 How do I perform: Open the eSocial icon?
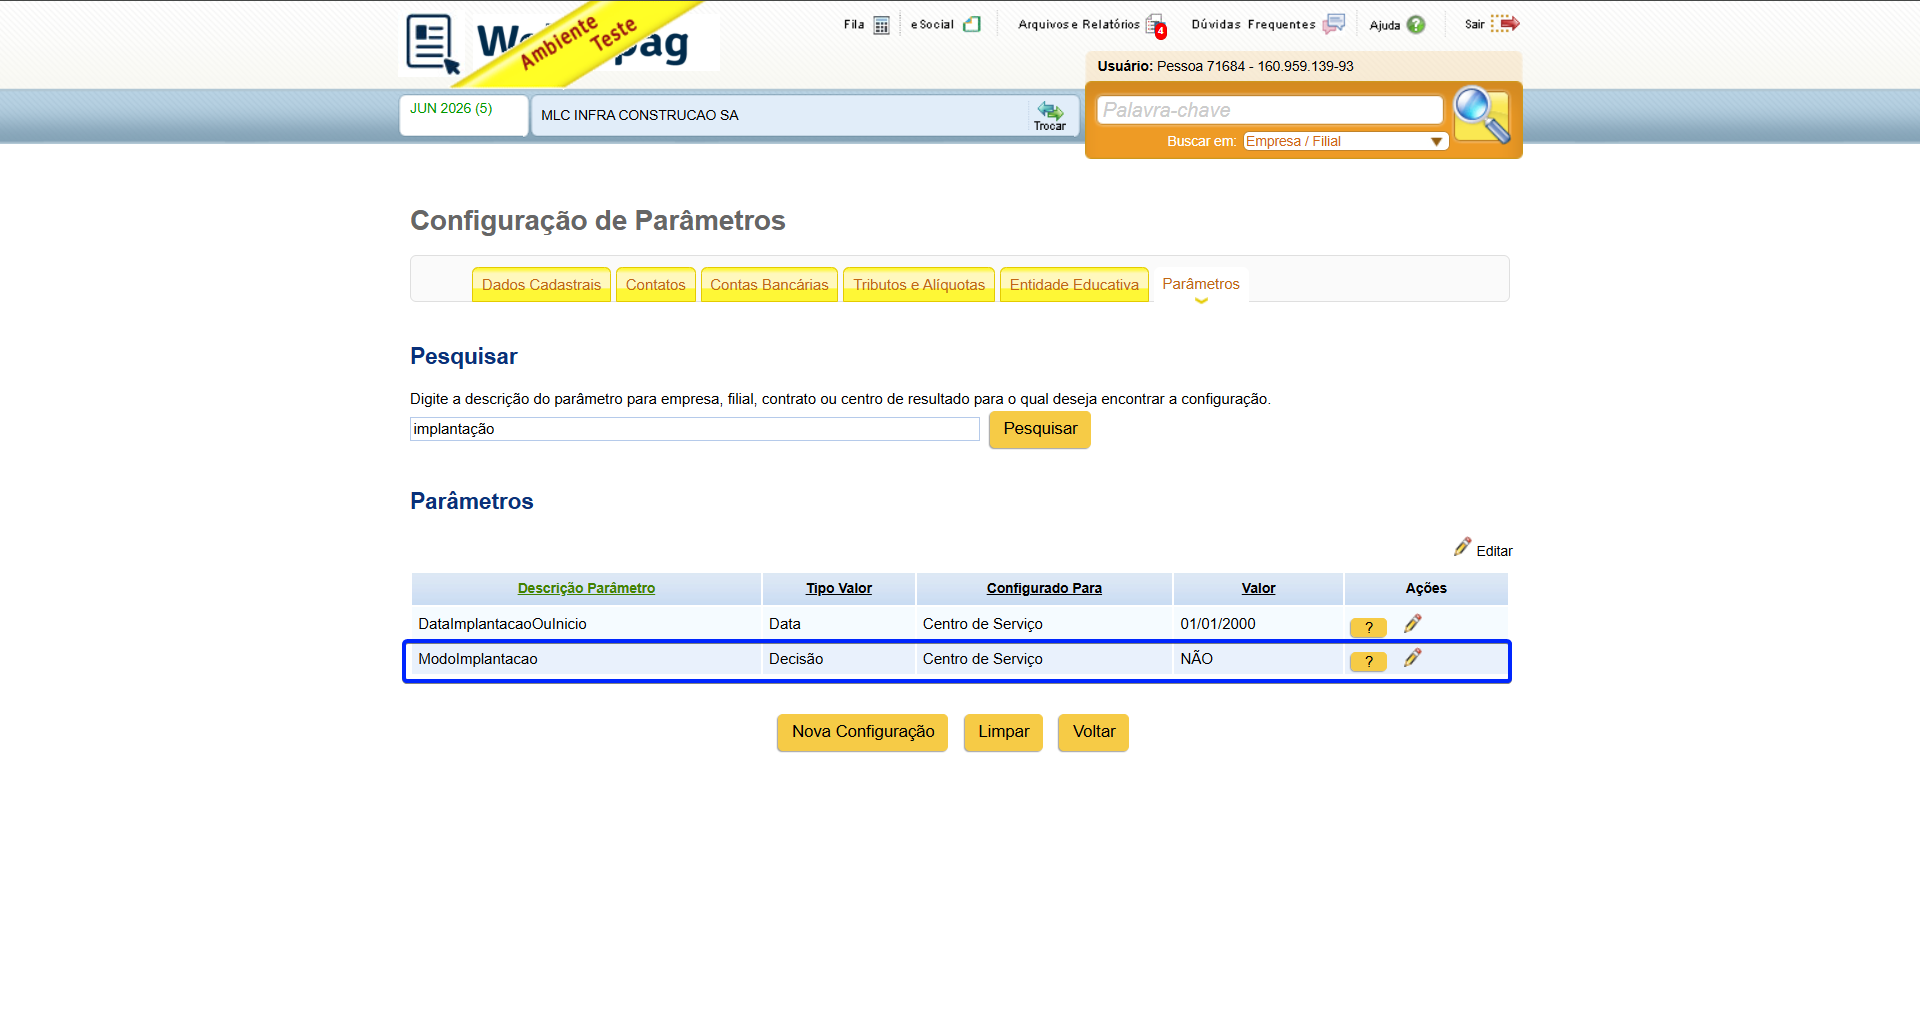click(x=972, y=24)
